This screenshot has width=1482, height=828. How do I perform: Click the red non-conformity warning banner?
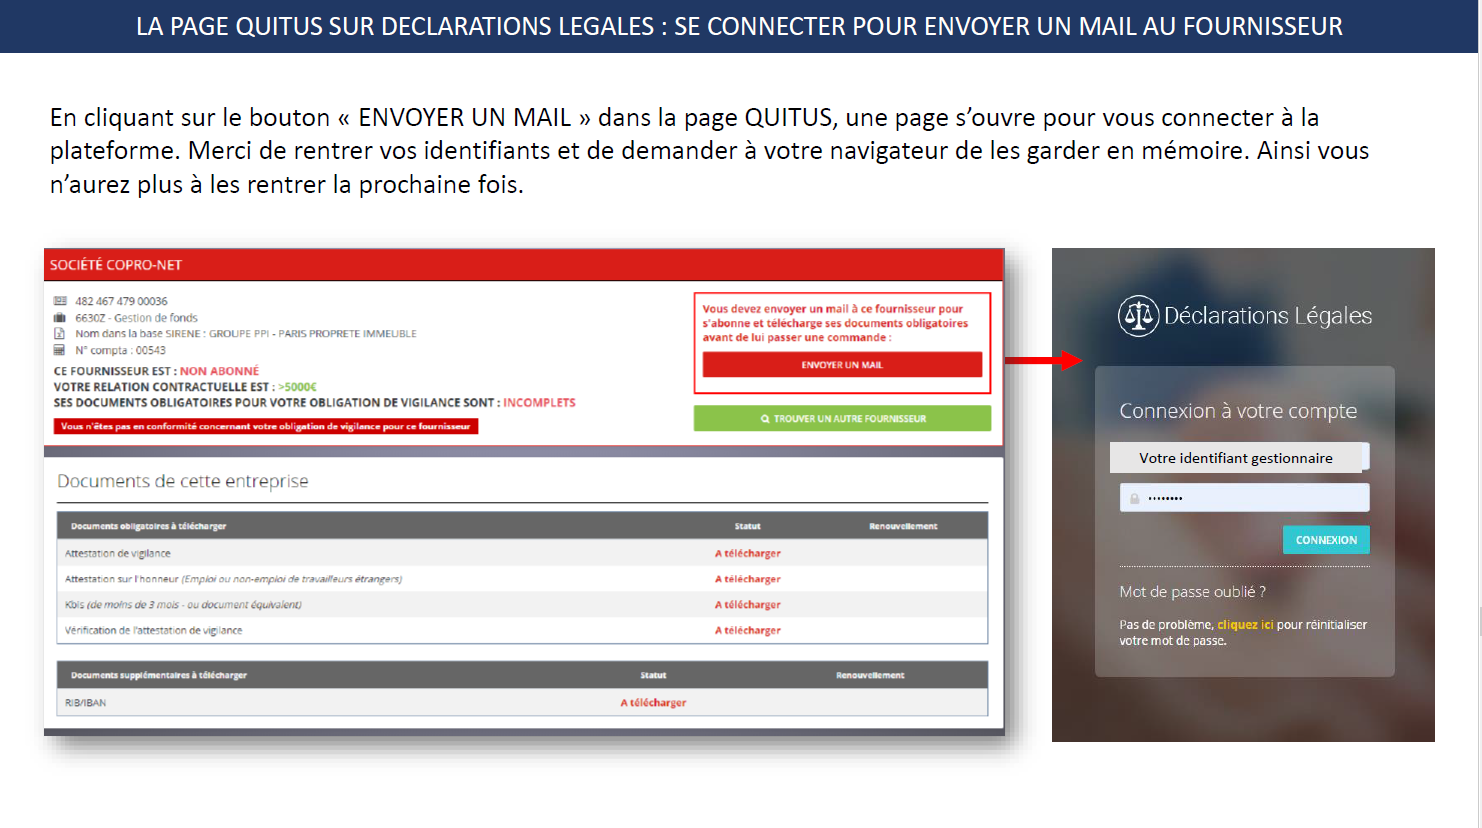[266, 427]
